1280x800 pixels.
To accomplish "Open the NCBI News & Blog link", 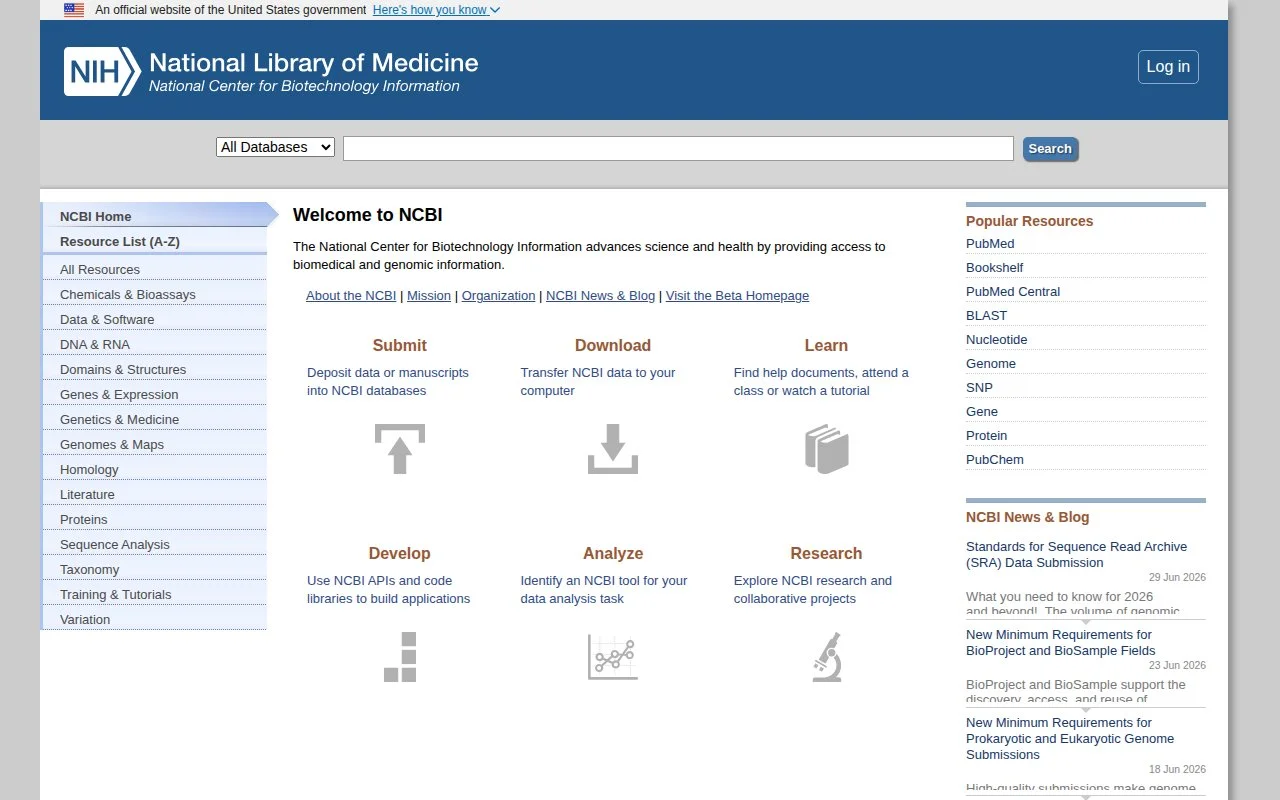I will 600,295.
